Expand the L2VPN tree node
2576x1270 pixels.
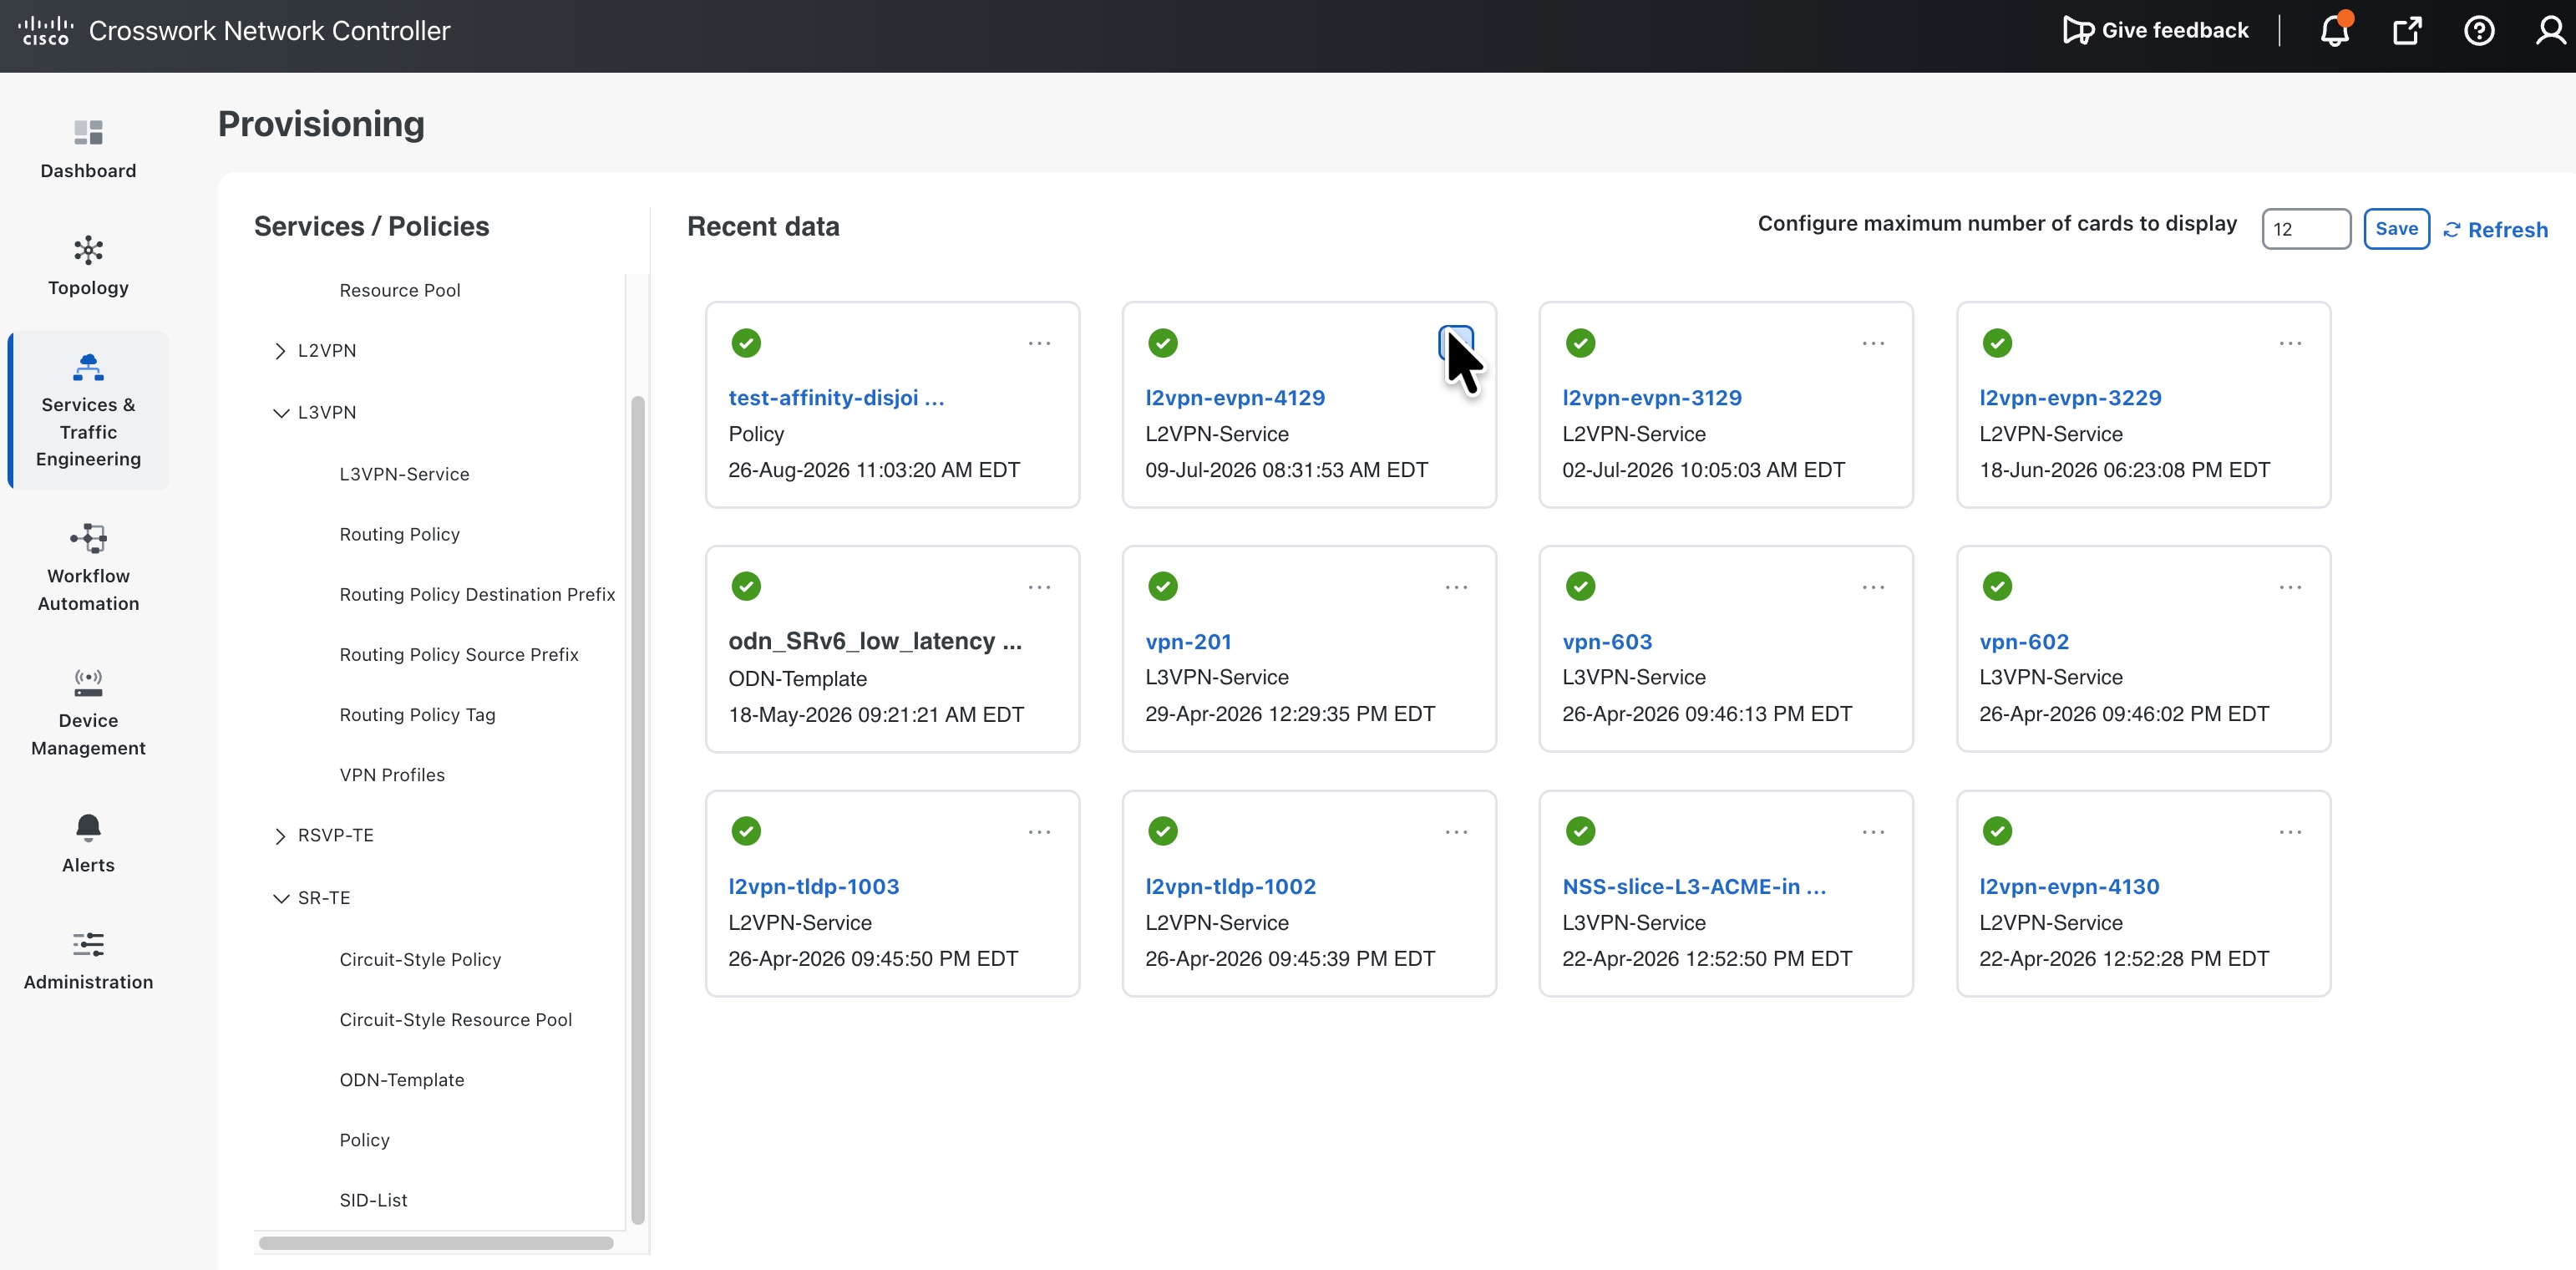coord(280,351)
